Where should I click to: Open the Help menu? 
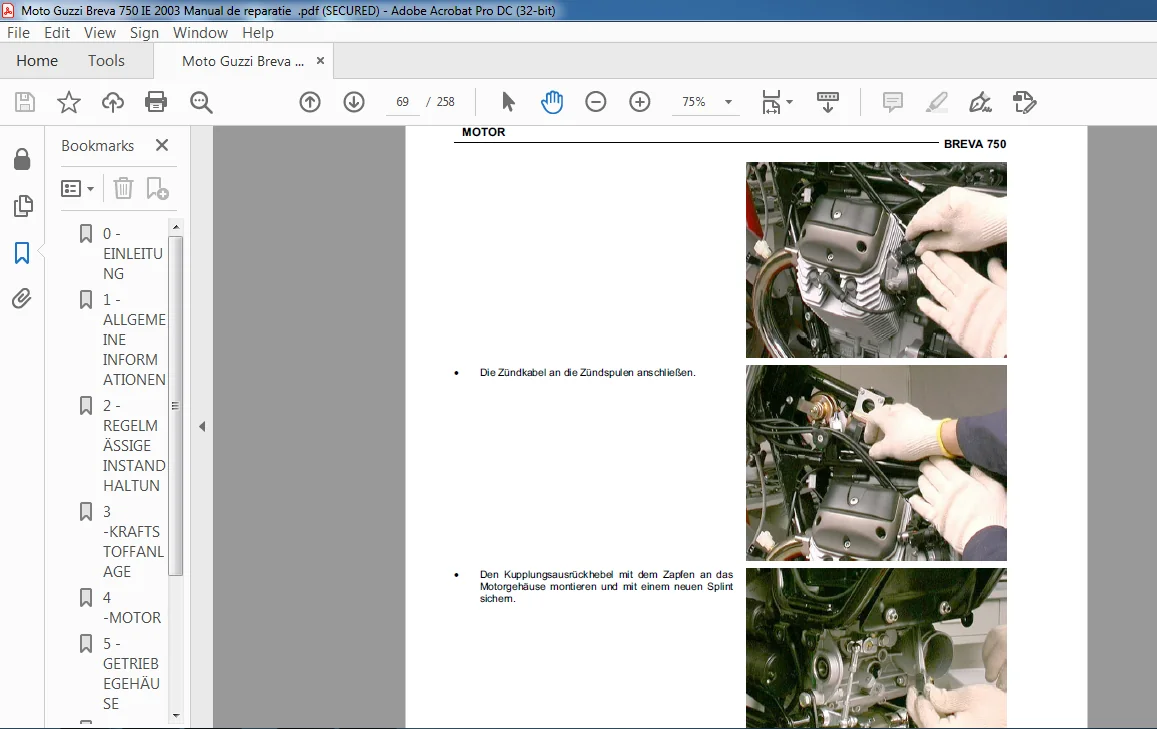coord(258,32)
